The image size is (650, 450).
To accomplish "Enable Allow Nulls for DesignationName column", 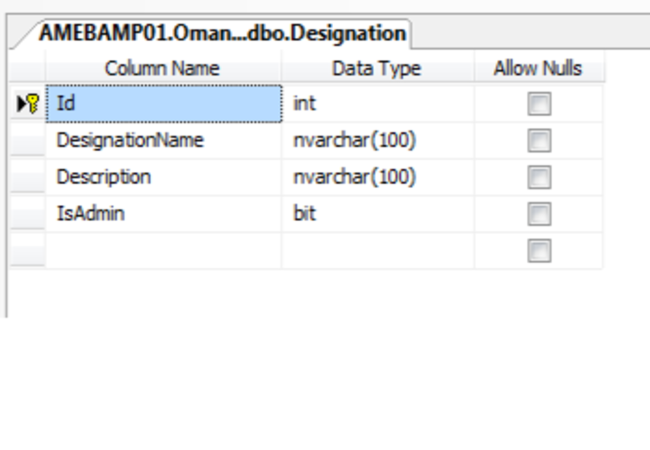I will [x=539, y=141].
